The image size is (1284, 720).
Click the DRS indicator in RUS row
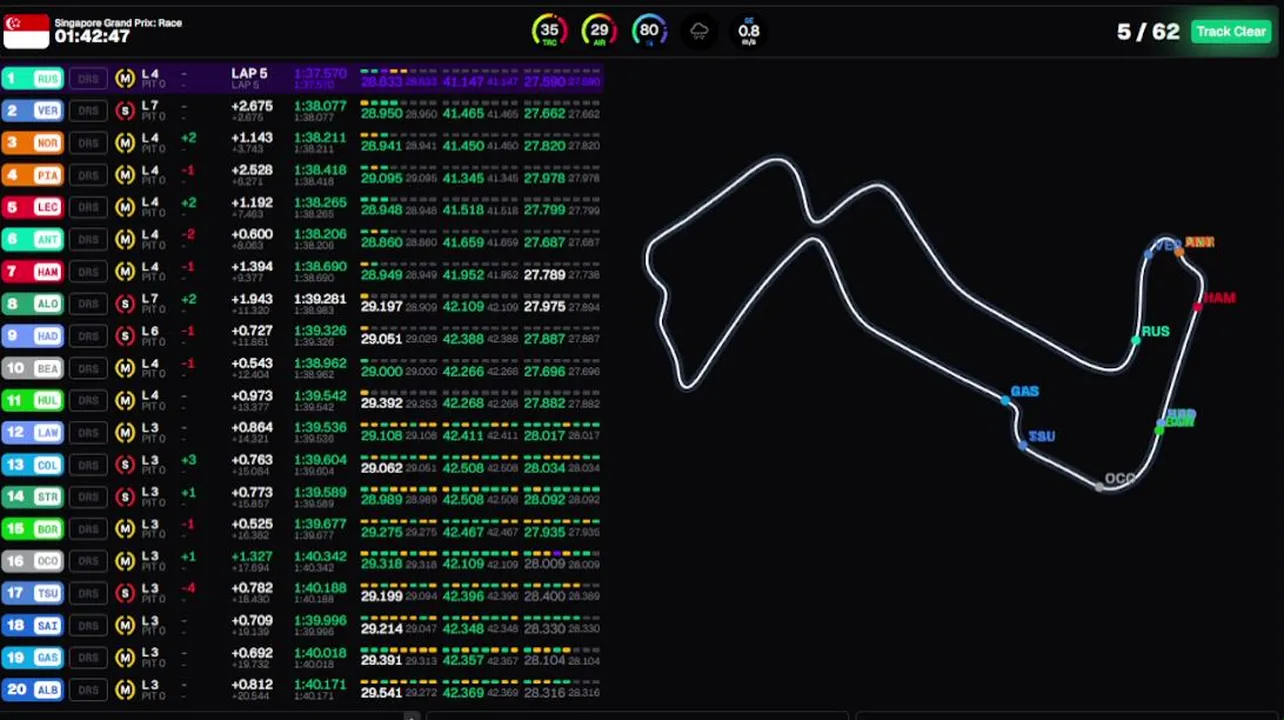click(x=89, y=79)
